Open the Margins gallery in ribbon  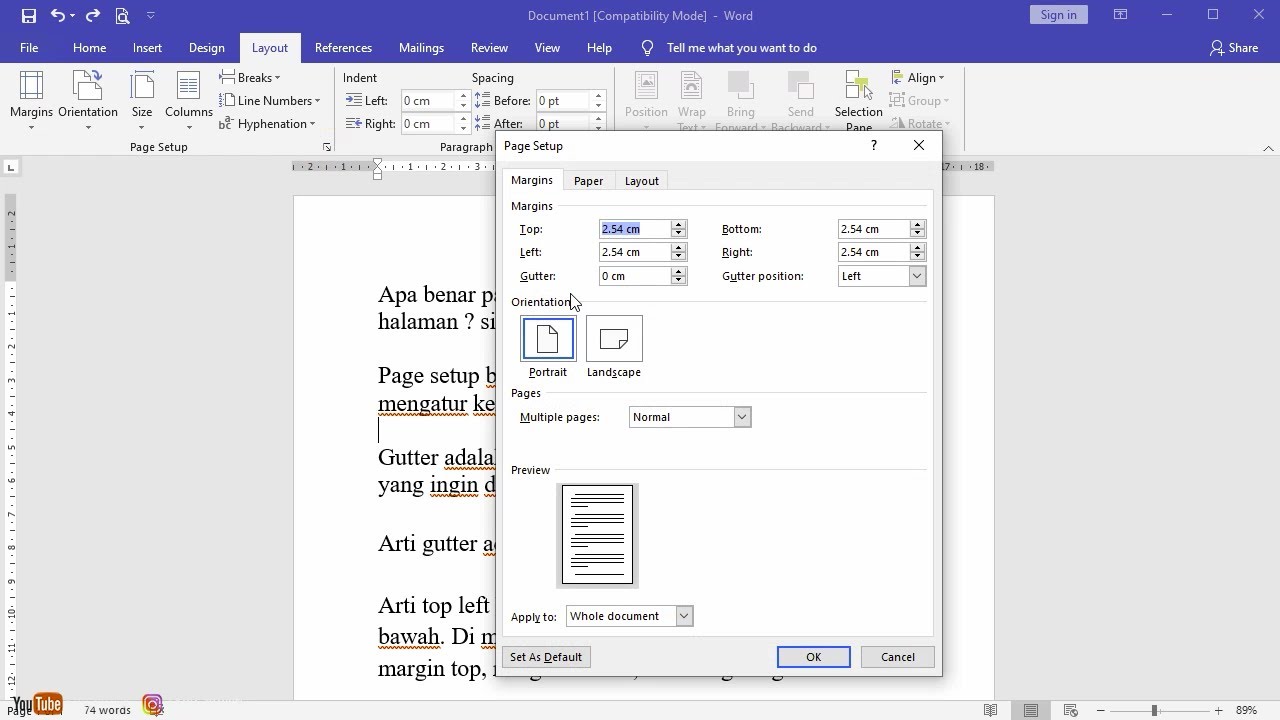[31, 100]
